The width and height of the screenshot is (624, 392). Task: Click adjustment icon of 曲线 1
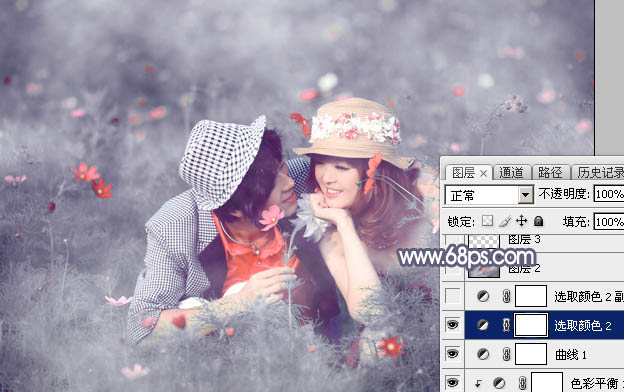(483, 354)
